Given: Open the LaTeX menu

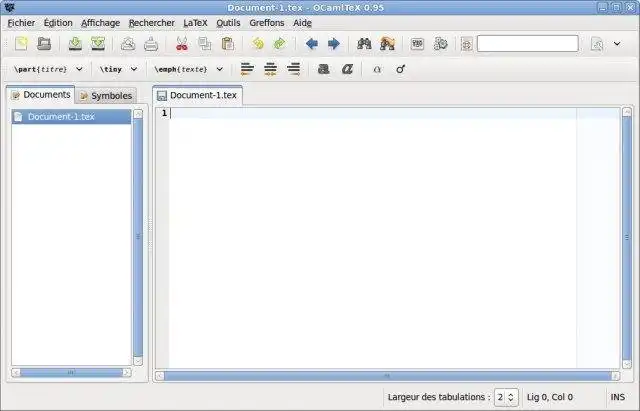Looking at the screenshot, I should tap(195, 23).
